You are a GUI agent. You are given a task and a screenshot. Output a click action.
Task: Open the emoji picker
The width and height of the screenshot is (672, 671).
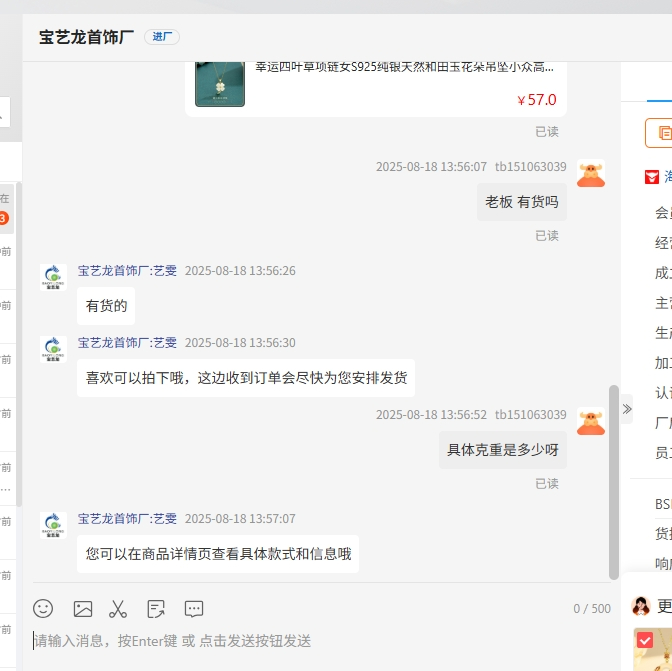click(43, 608)
